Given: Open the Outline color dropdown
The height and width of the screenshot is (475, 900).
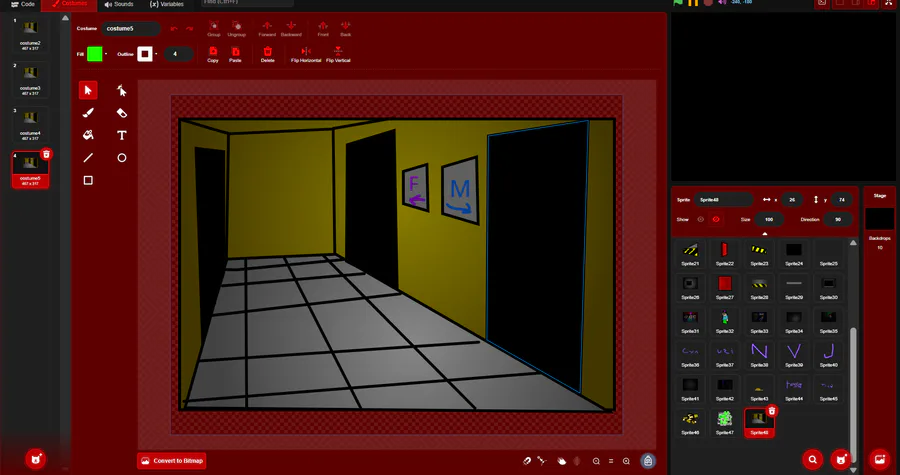Looking at the screenshot, I should pos(156,54).
